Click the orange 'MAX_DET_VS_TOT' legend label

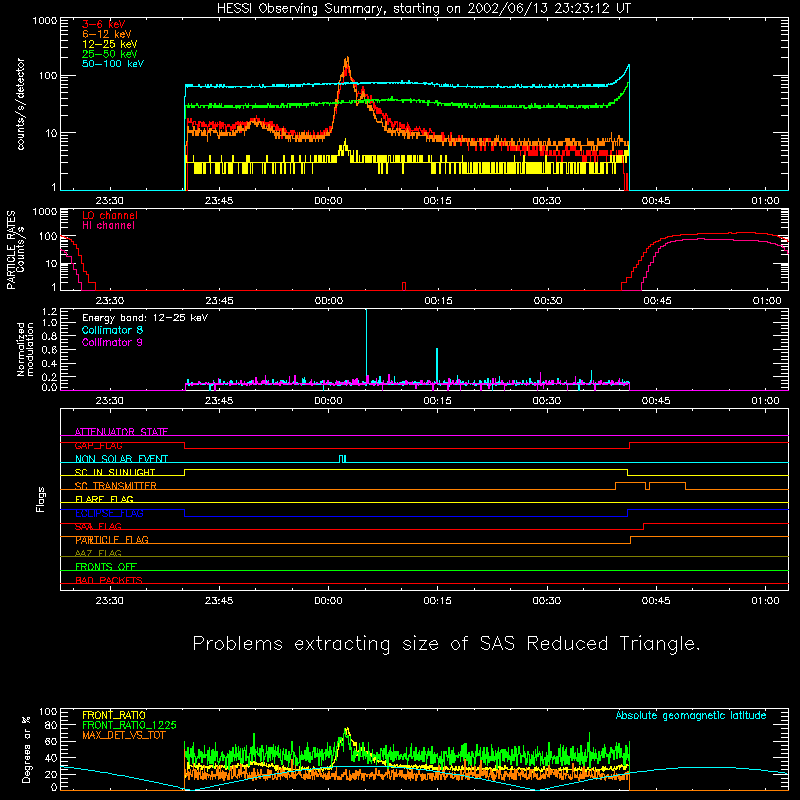pos(124,735)
